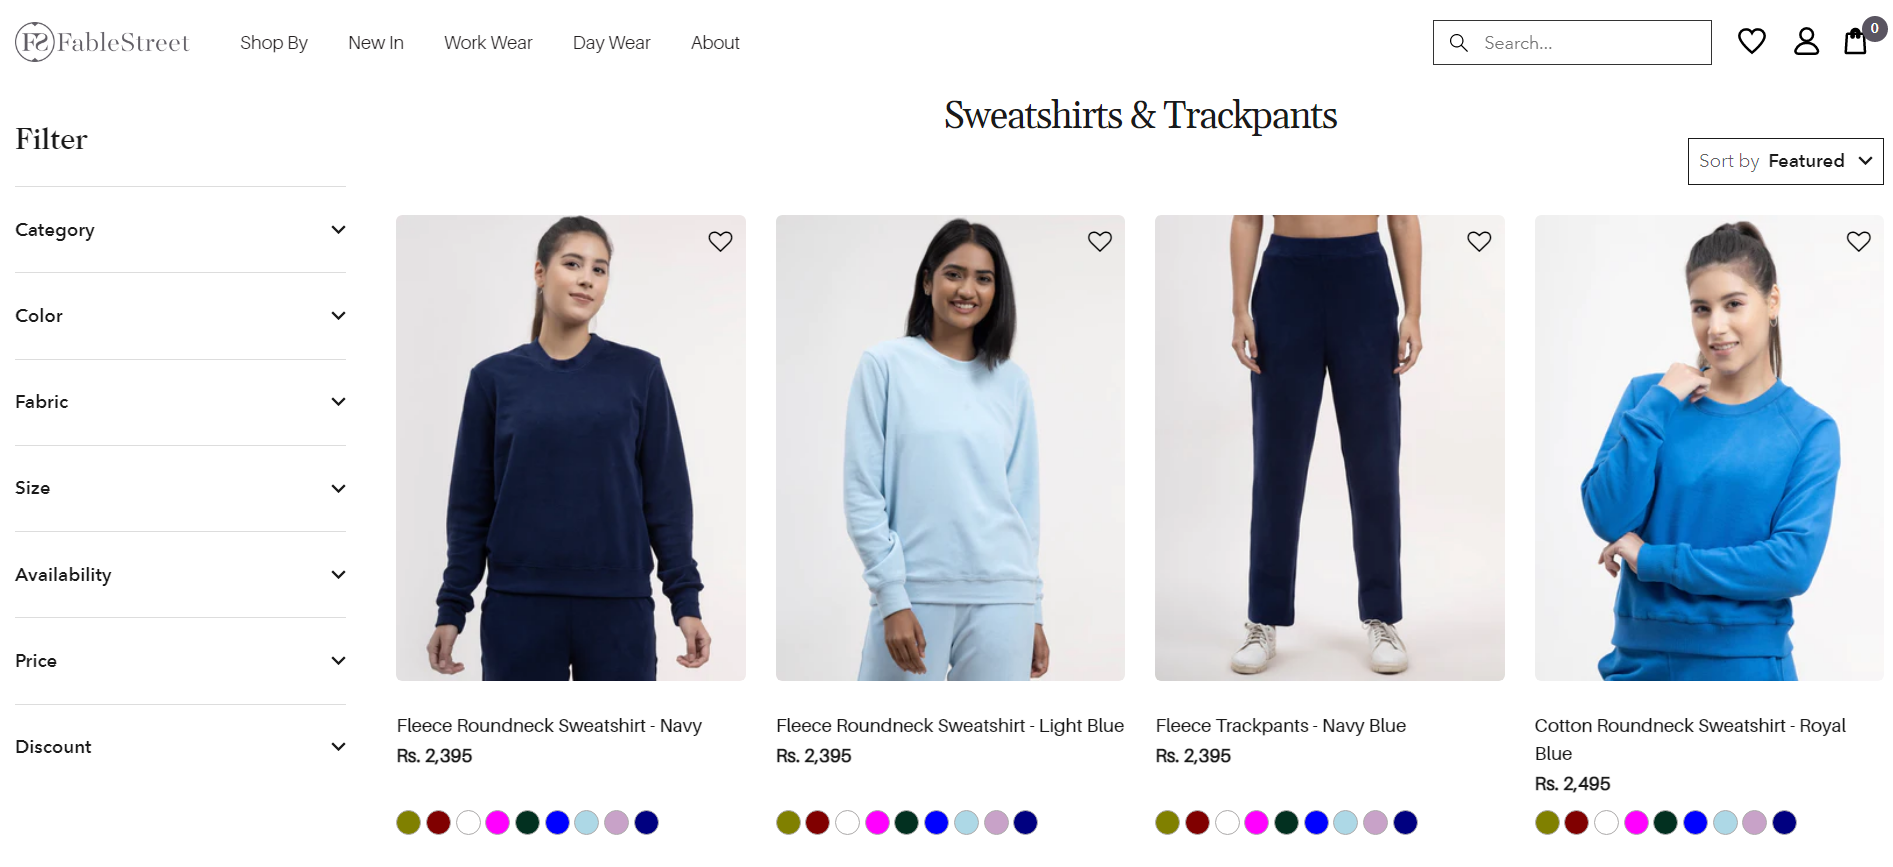Click the Search input field
Viewport: 1893px width, 867px height.
click(1572, 43)
